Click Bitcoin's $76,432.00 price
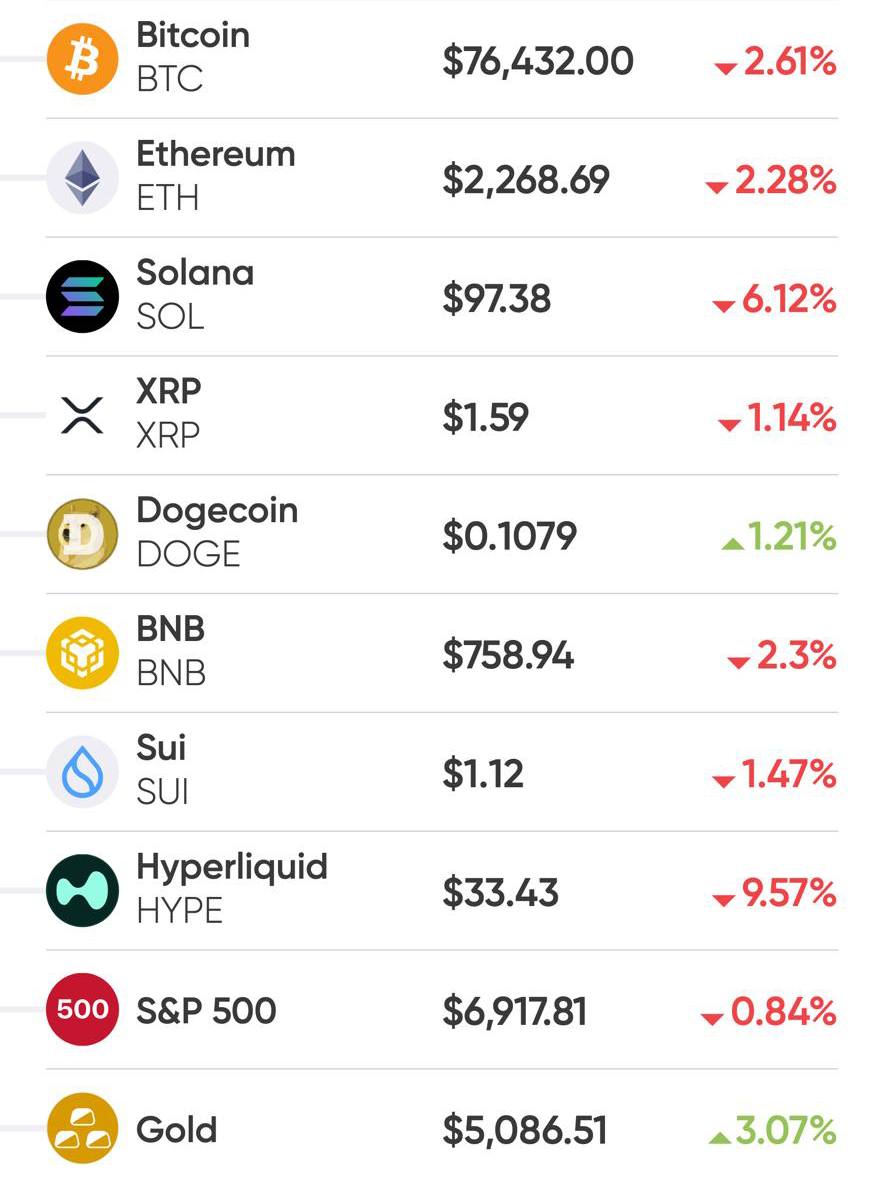 (538, 61)
